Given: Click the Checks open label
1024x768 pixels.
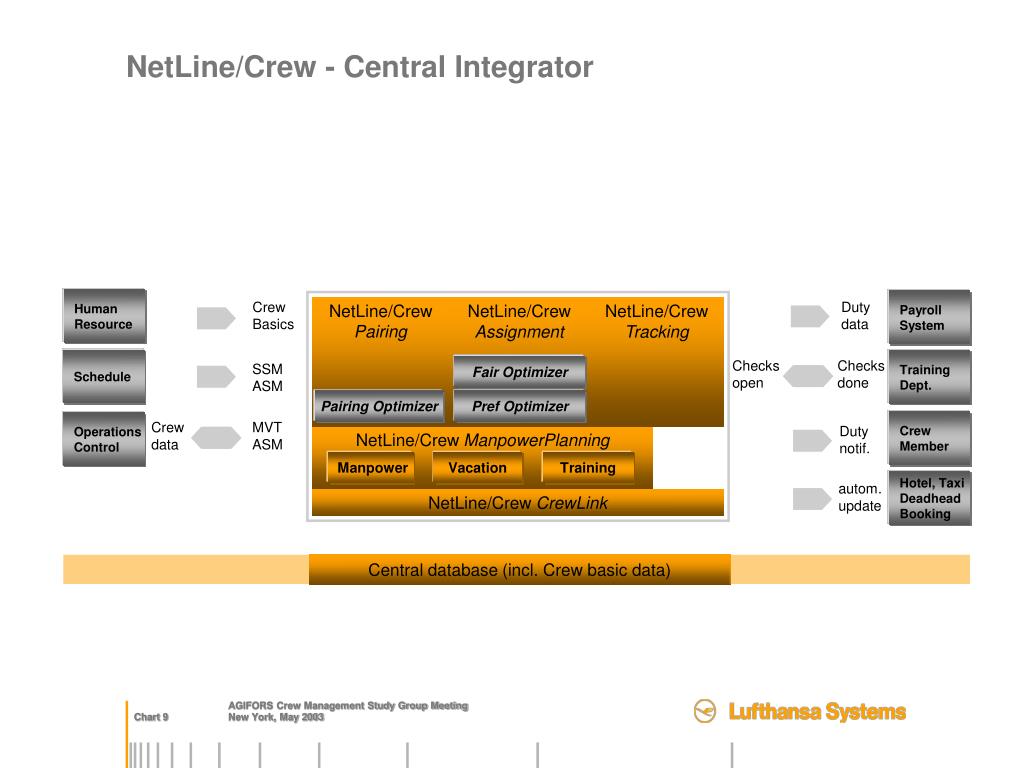Looking at the screenshot, I should (x=756, y=374).
